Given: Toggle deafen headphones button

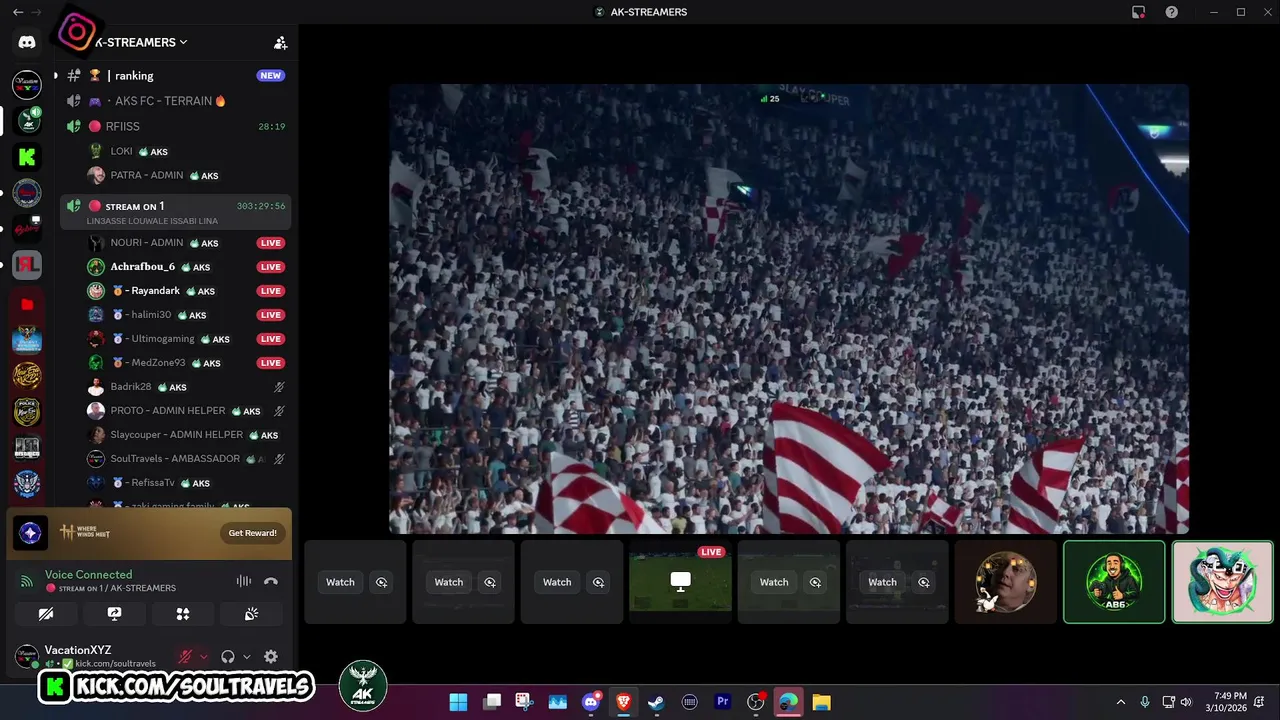Looking at the screenshot, I should (x=228, y=657).
